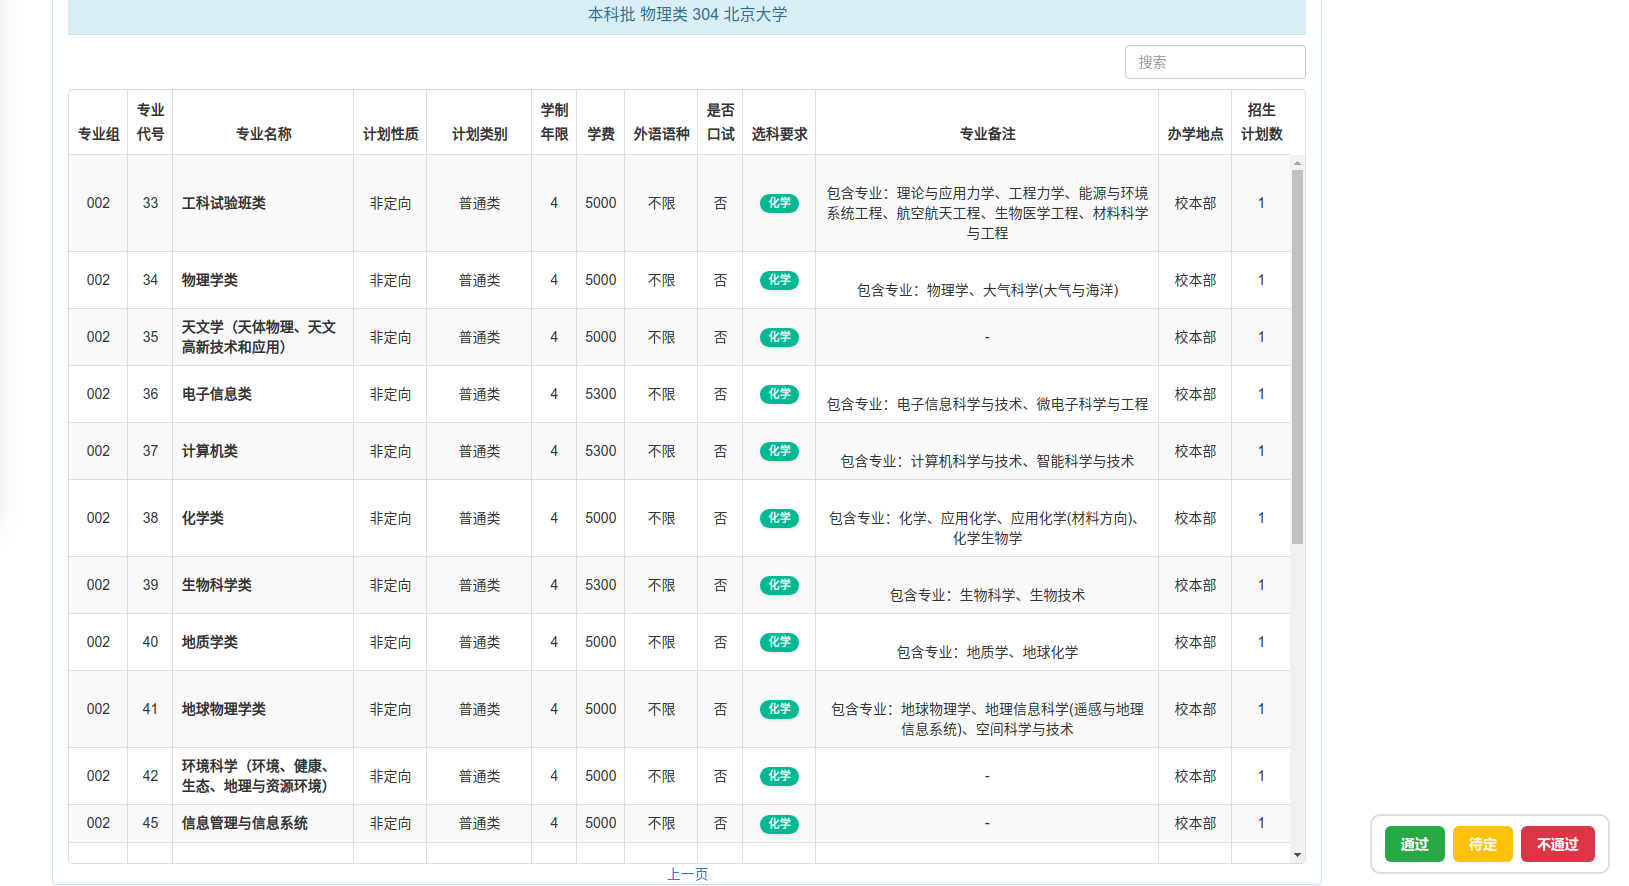
Task: Select the 工科试验班类 major name
Action: (224, 203)
